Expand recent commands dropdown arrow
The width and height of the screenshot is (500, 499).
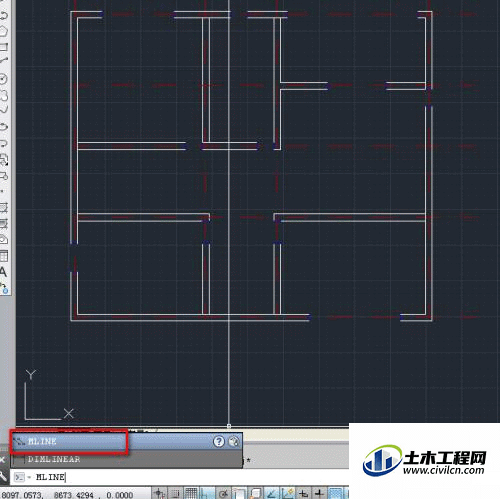[x=29, y=477]
